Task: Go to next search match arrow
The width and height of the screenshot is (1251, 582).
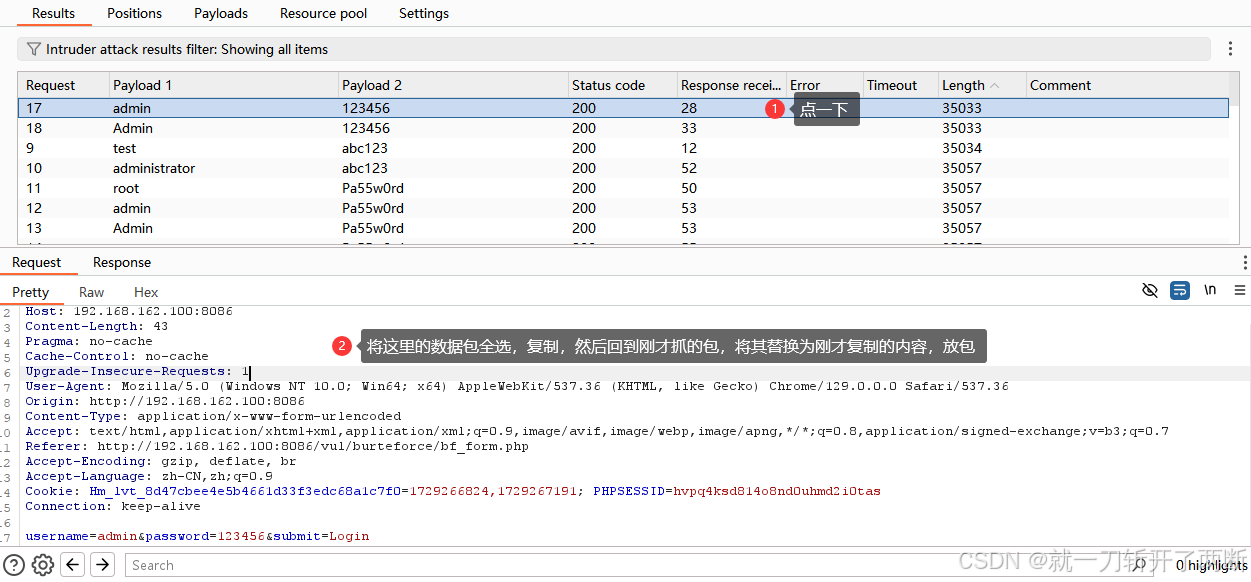Action: [103, 565]
